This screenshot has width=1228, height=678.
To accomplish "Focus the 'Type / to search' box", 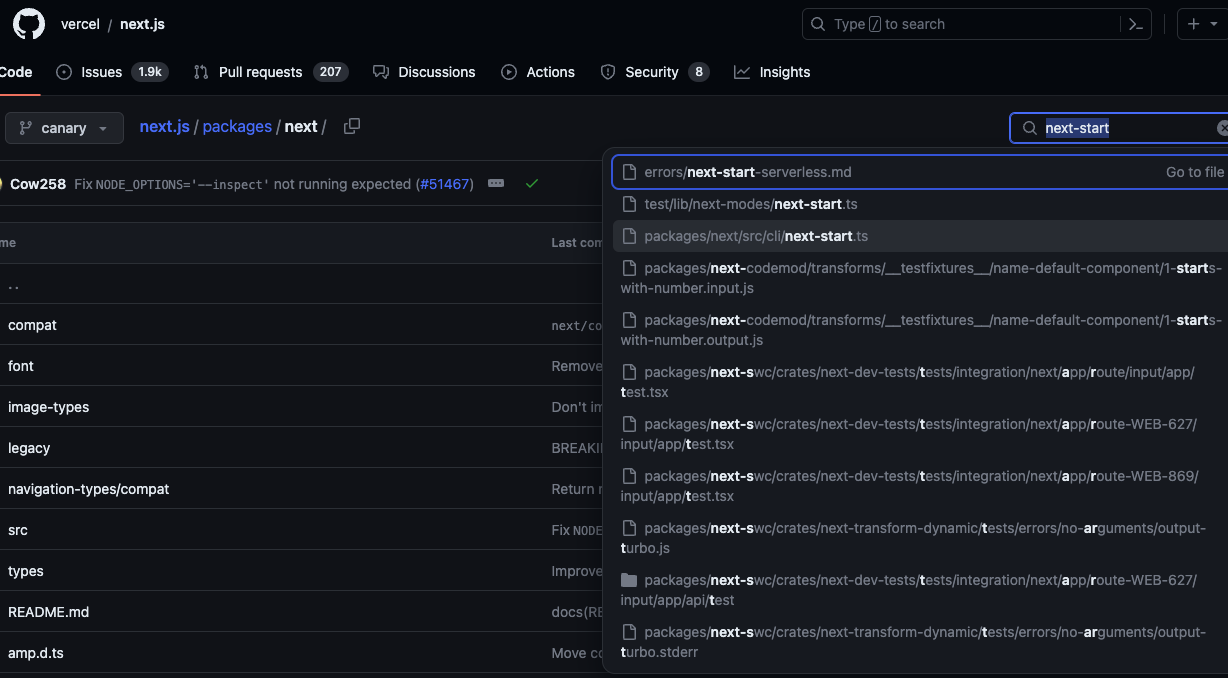I will pos(976,24).
